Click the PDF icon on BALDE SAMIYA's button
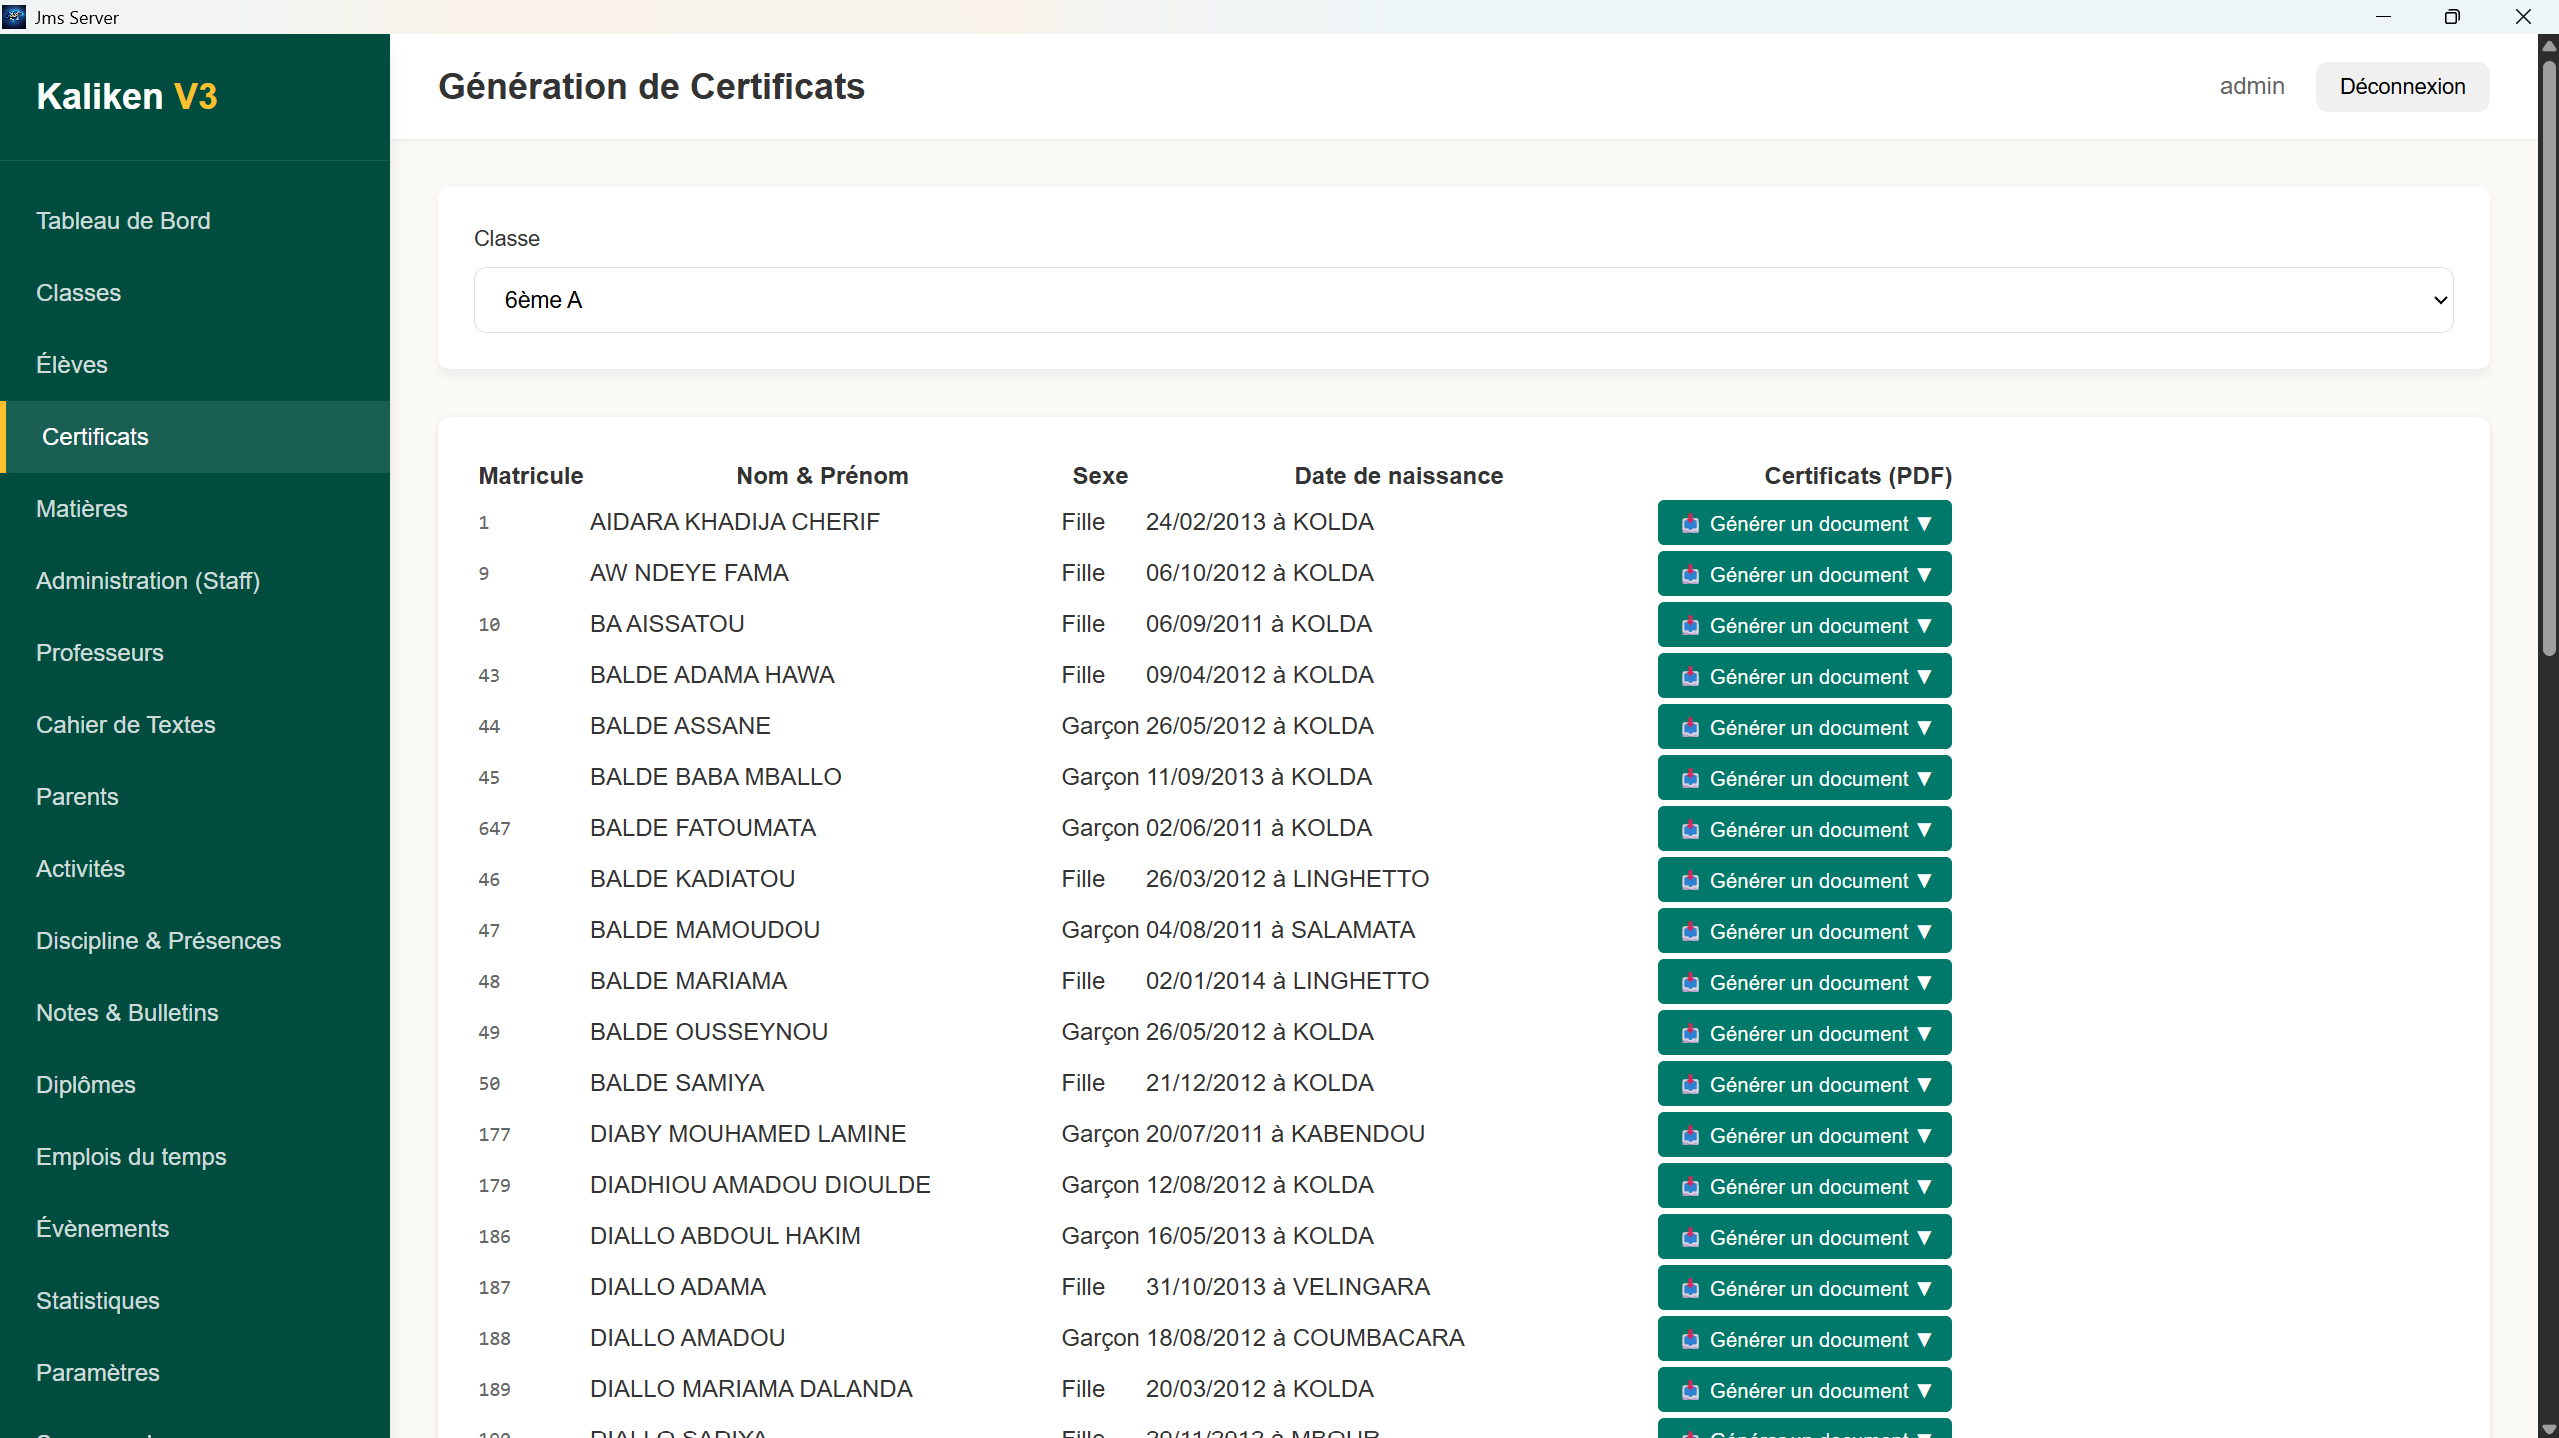 tap(1691, 1084)
